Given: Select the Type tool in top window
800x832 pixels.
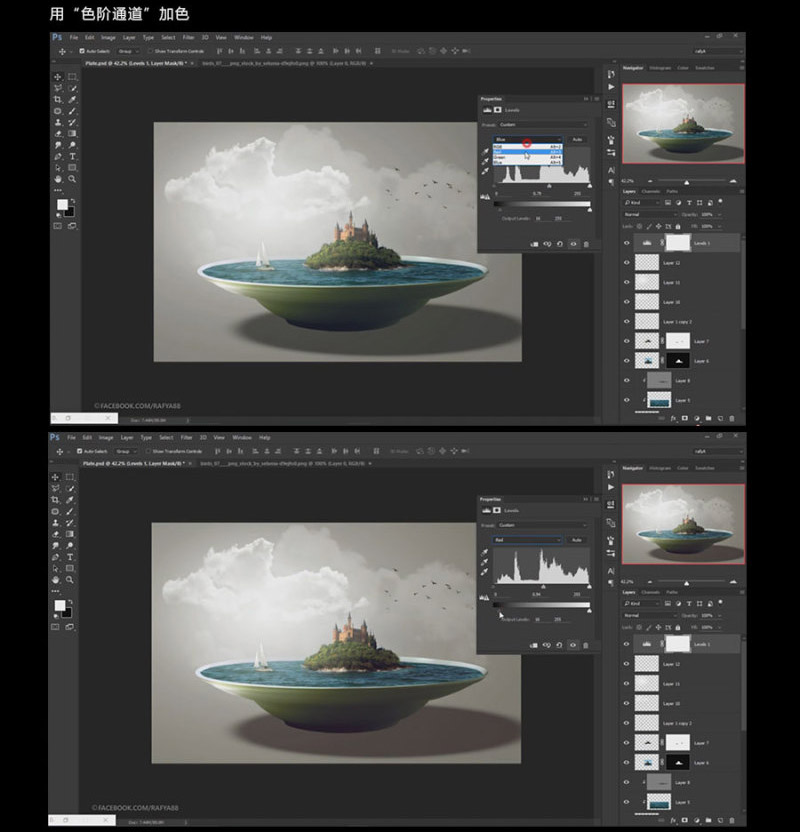Looking at the screenshot, I should coord(72,157).
